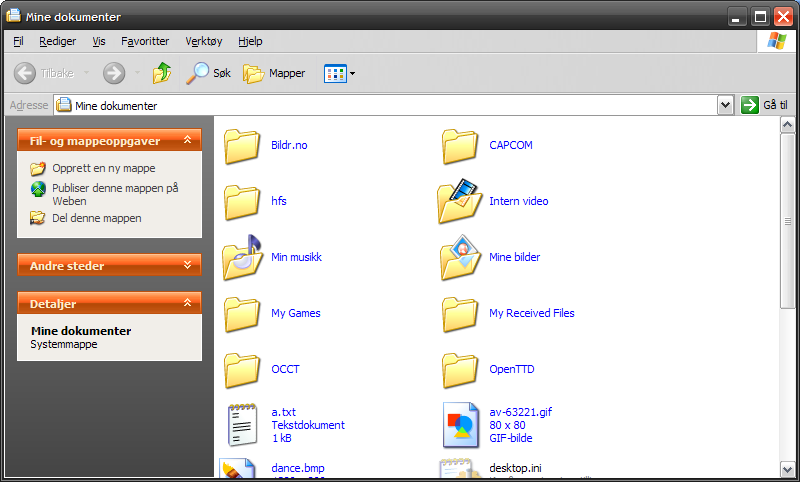Open the Favoritter menu
Image resolution: width=801 pixels, height=482 pixels.
[145, 41]
